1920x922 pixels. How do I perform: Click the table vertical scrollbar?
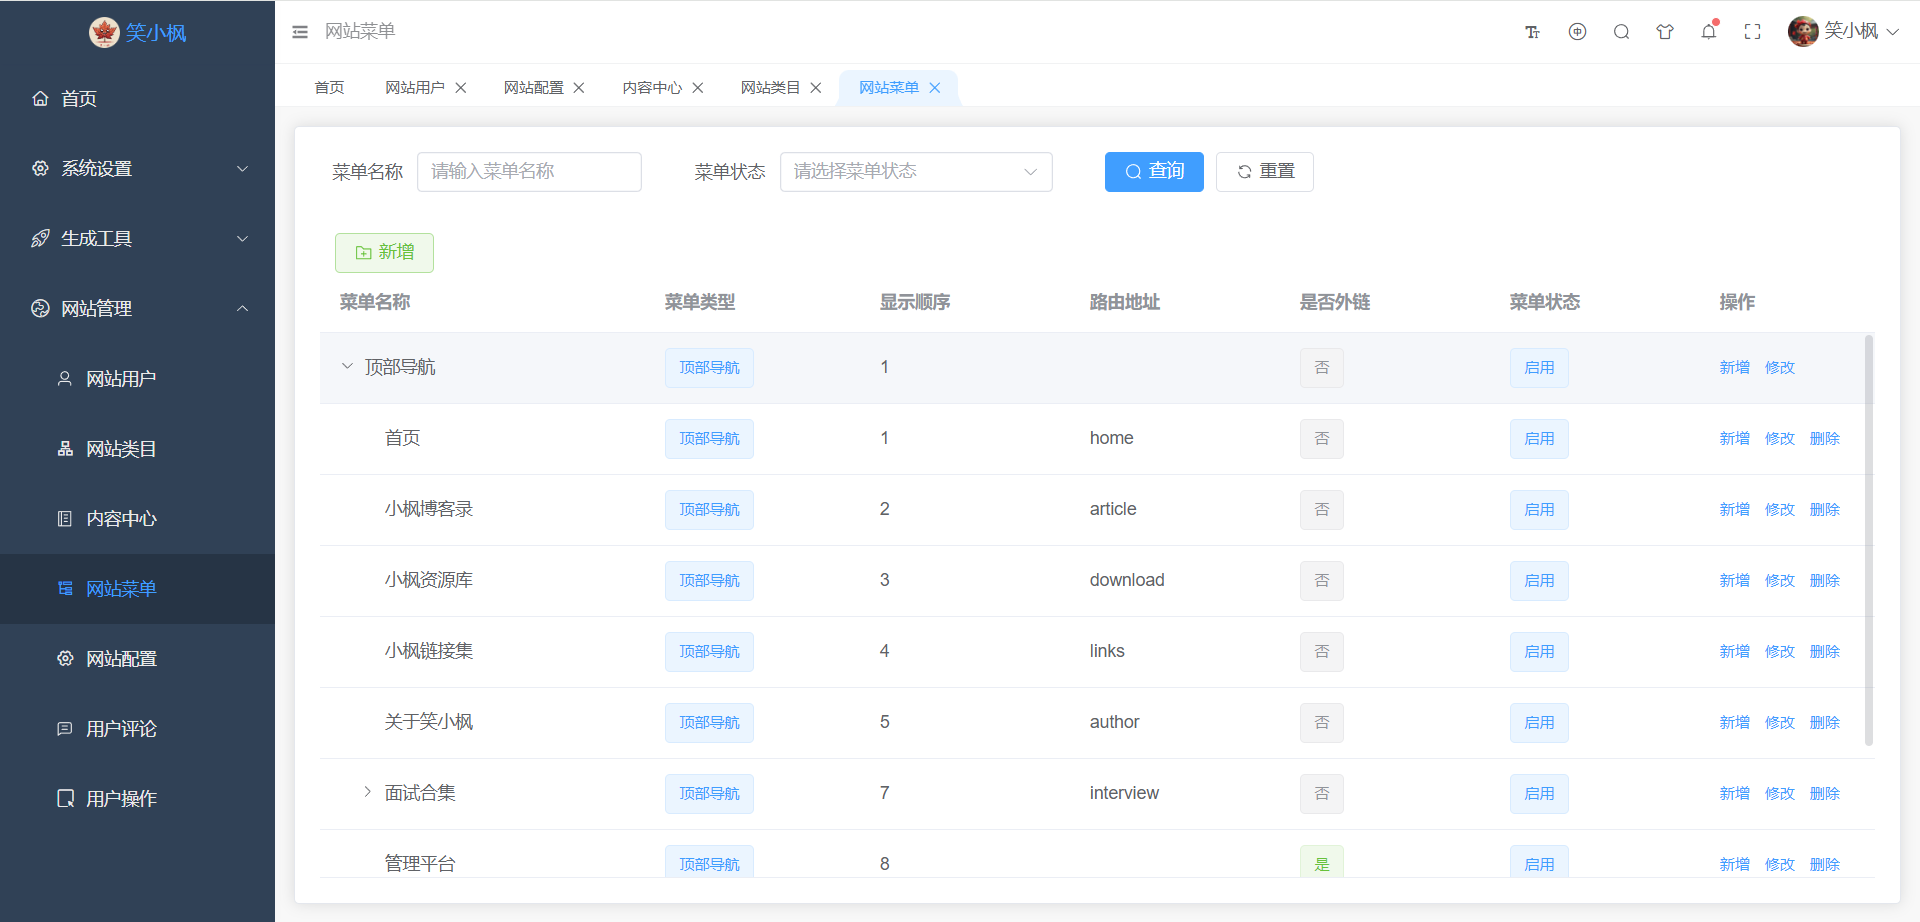tap(1869, 540)
